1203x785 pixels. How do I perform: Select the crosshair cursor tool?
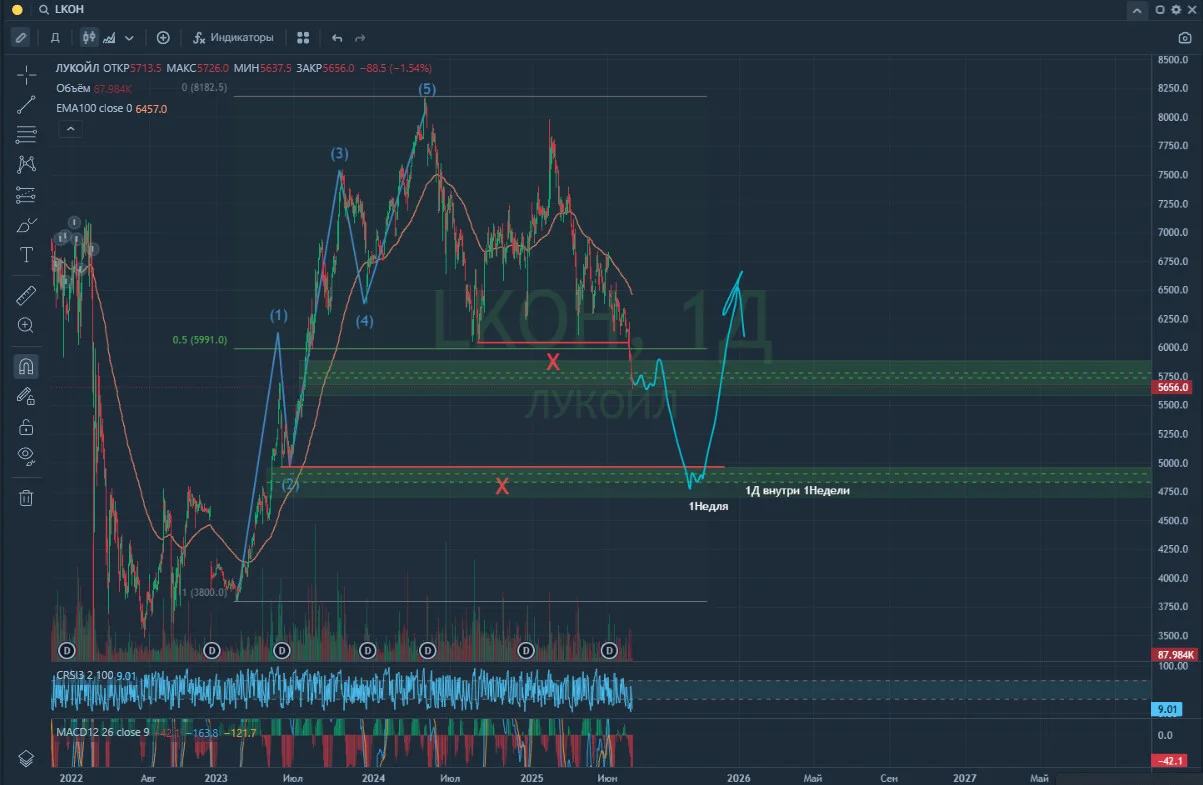(x=26, y=74)
